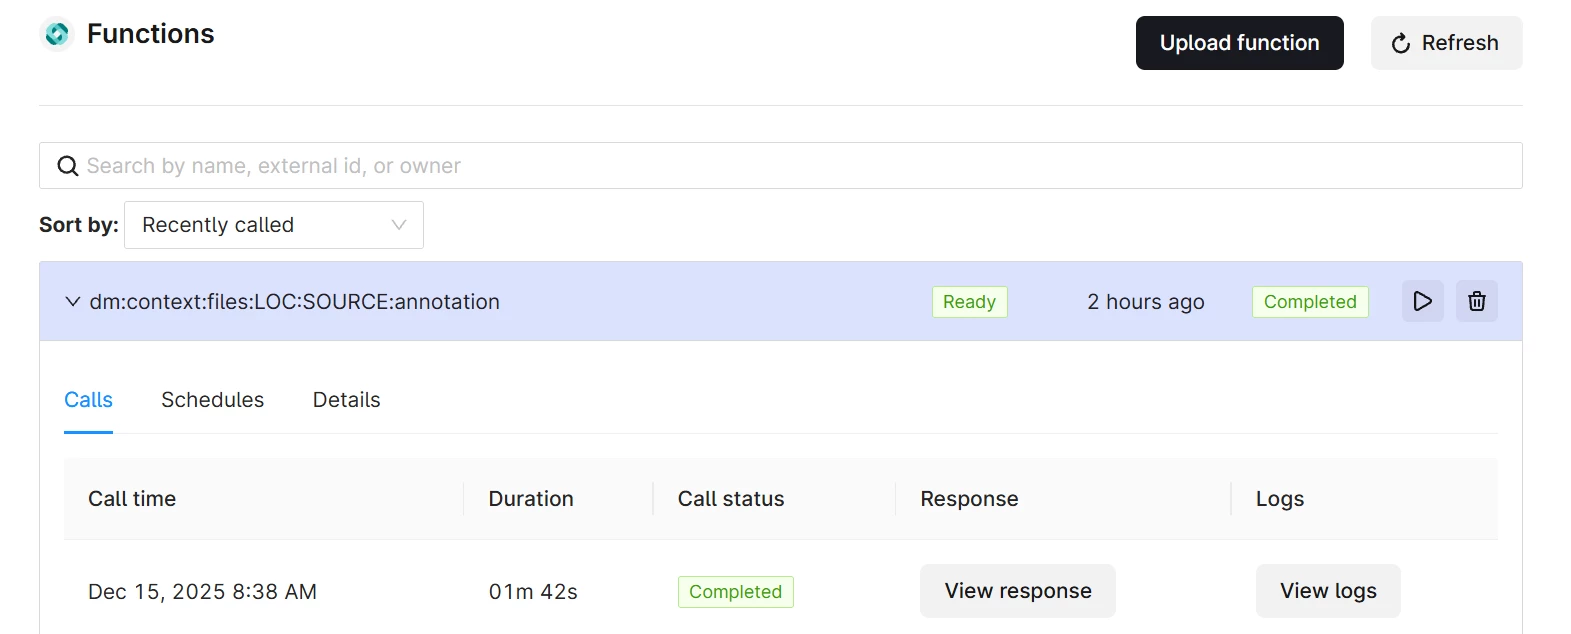This screenshot has height=634, width=1571.
Task: Switch to the Schedules tab
Action: pos(212,400)
